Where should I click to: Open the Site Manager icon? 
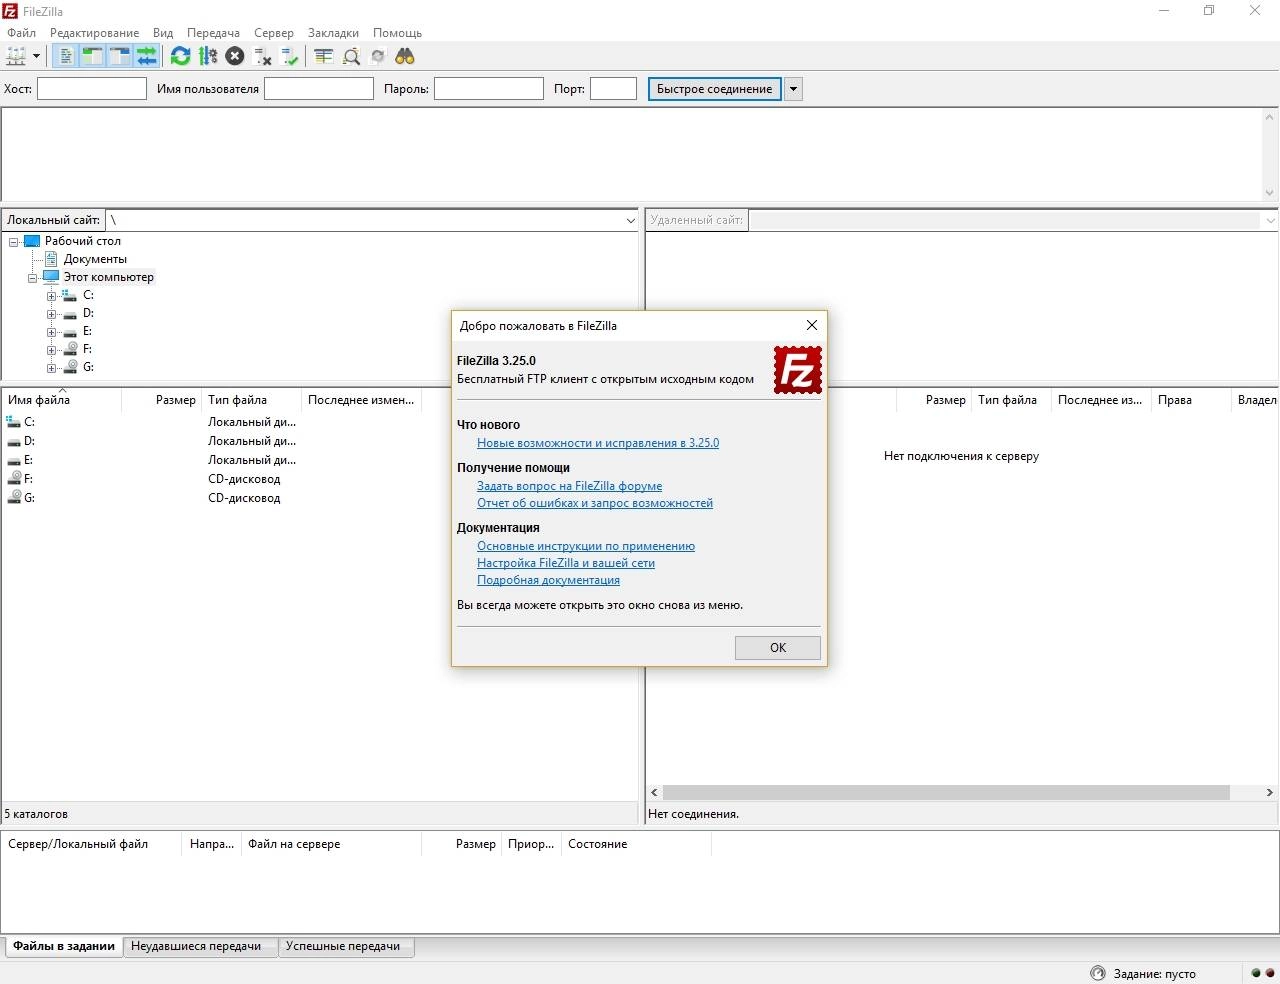[x=16, y=57]
